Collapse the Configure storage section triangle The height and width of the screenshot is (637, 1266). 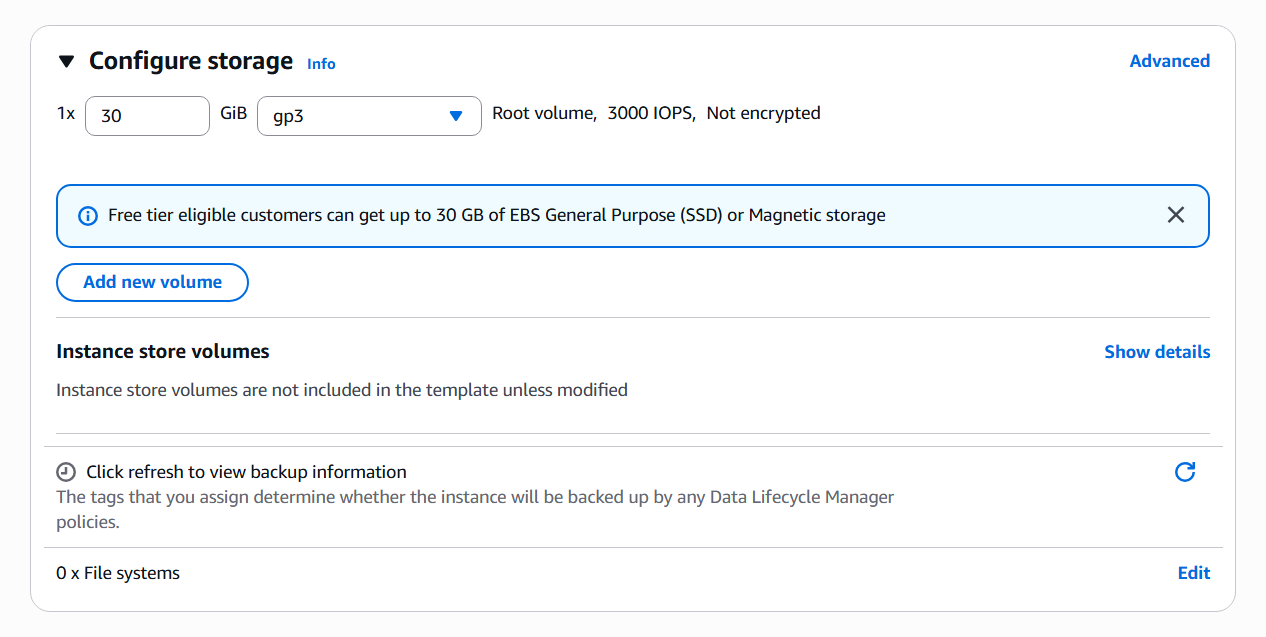point(67,62)
